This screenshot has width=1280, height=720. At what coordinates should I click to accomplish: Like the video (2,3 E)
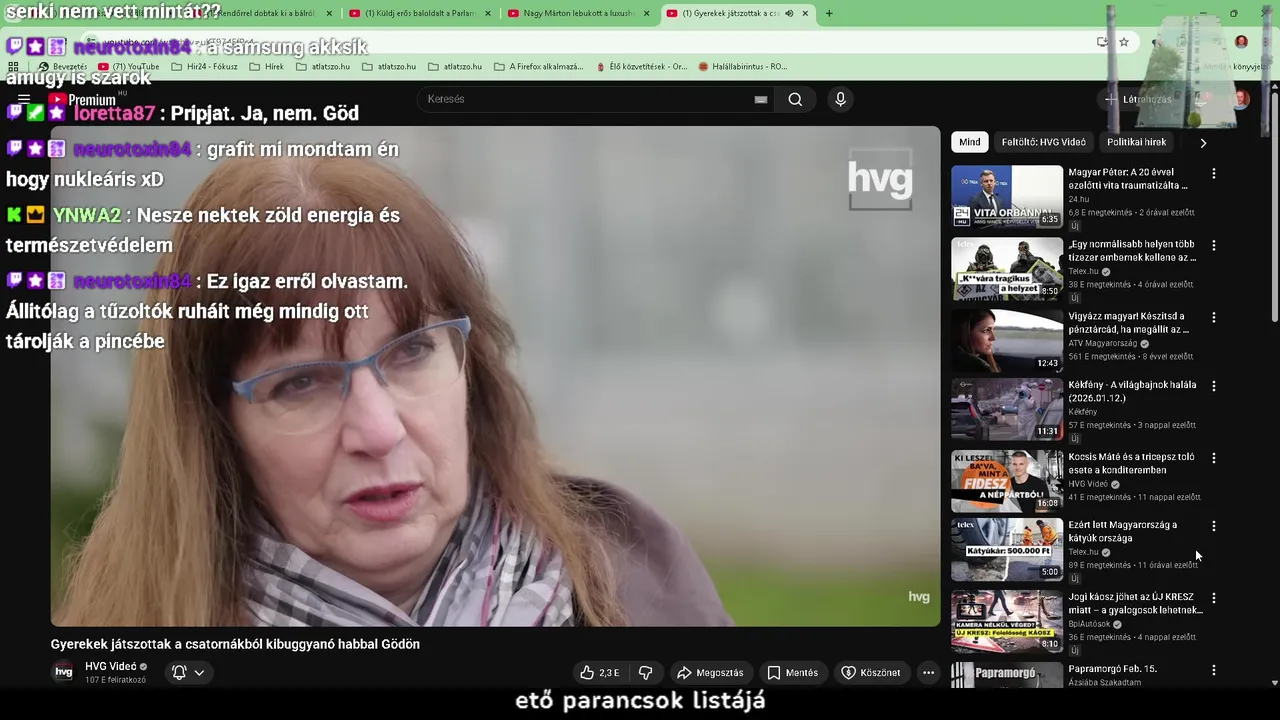(x=600, y=673)
